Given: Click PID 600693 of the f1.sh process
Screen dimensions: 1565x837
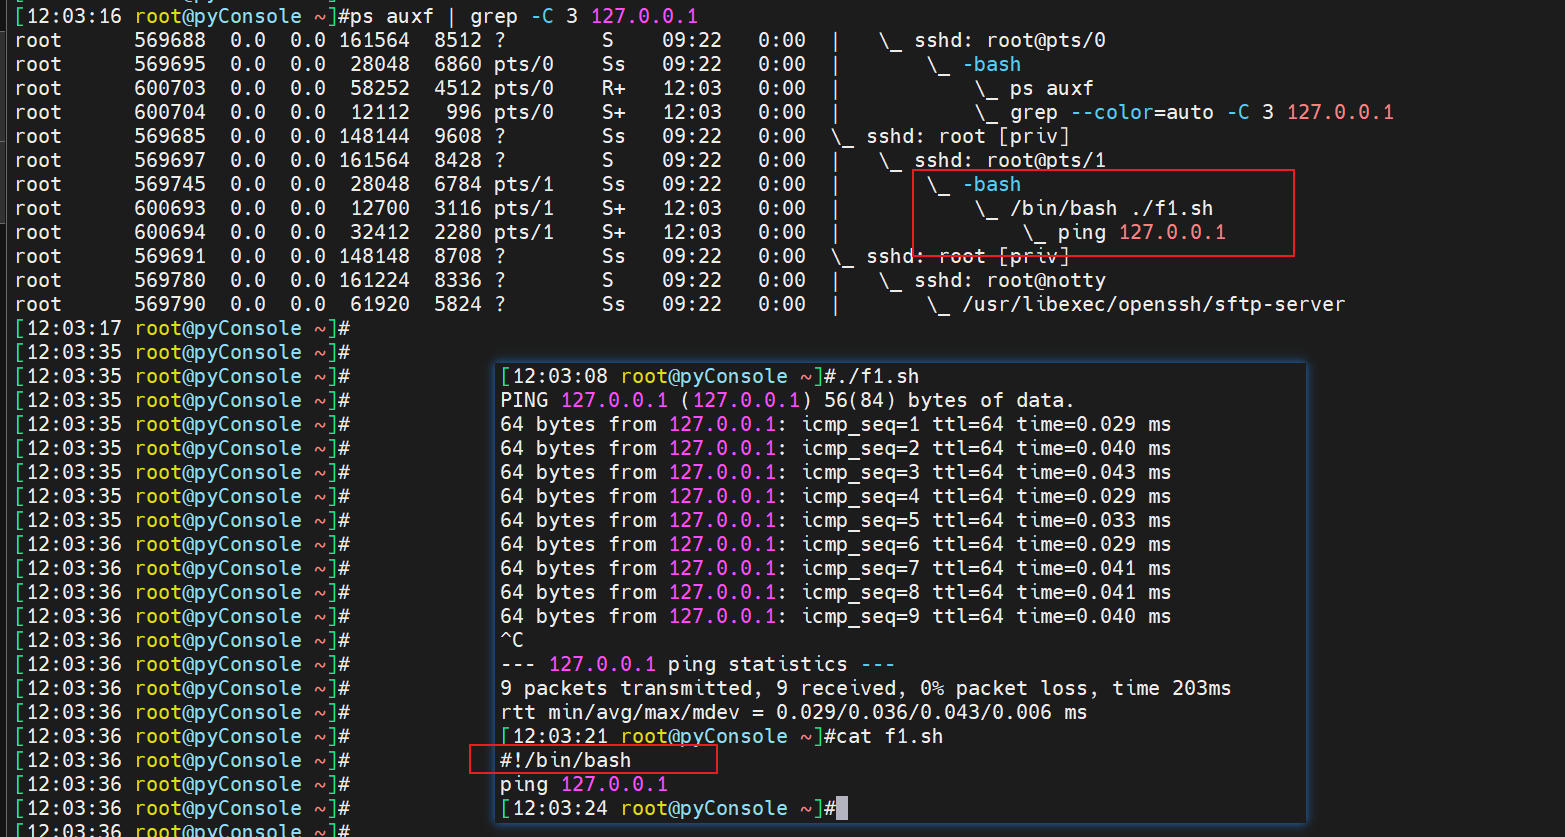Looking at the screenshot, I should click(x=170, y=208).
